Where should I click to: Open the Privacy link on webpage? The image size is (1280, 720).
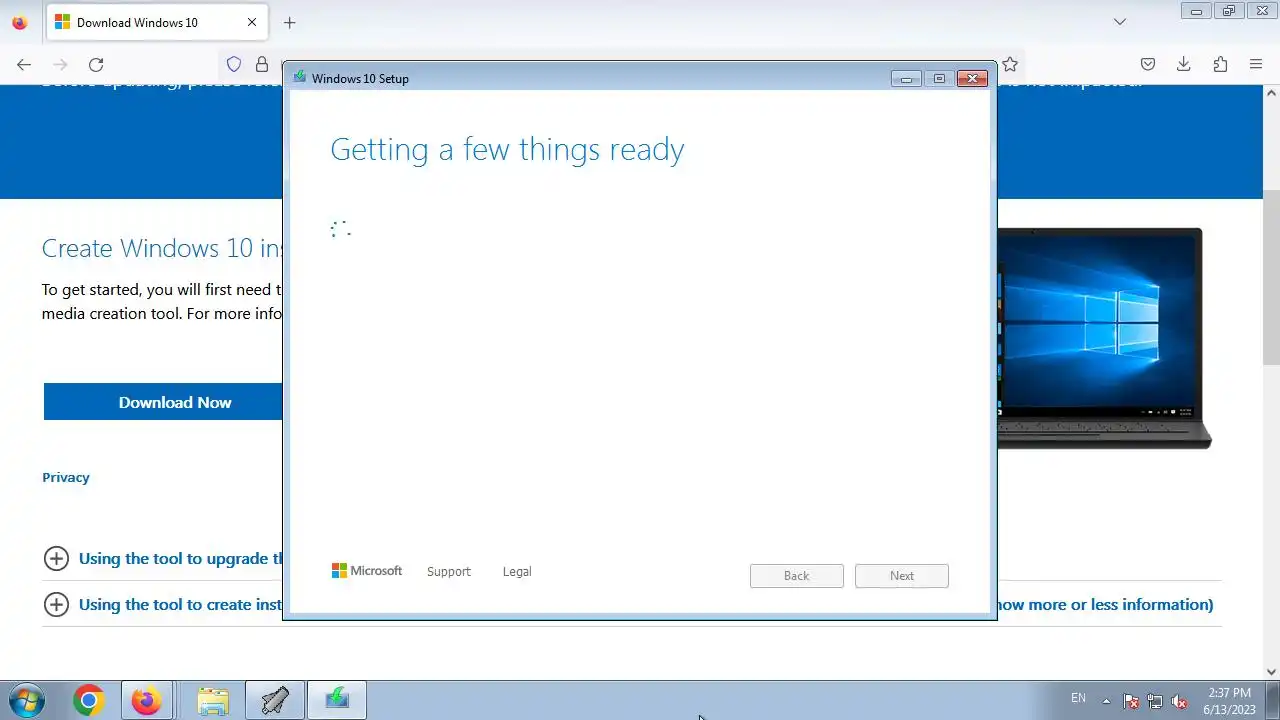(x=66, y=477)
